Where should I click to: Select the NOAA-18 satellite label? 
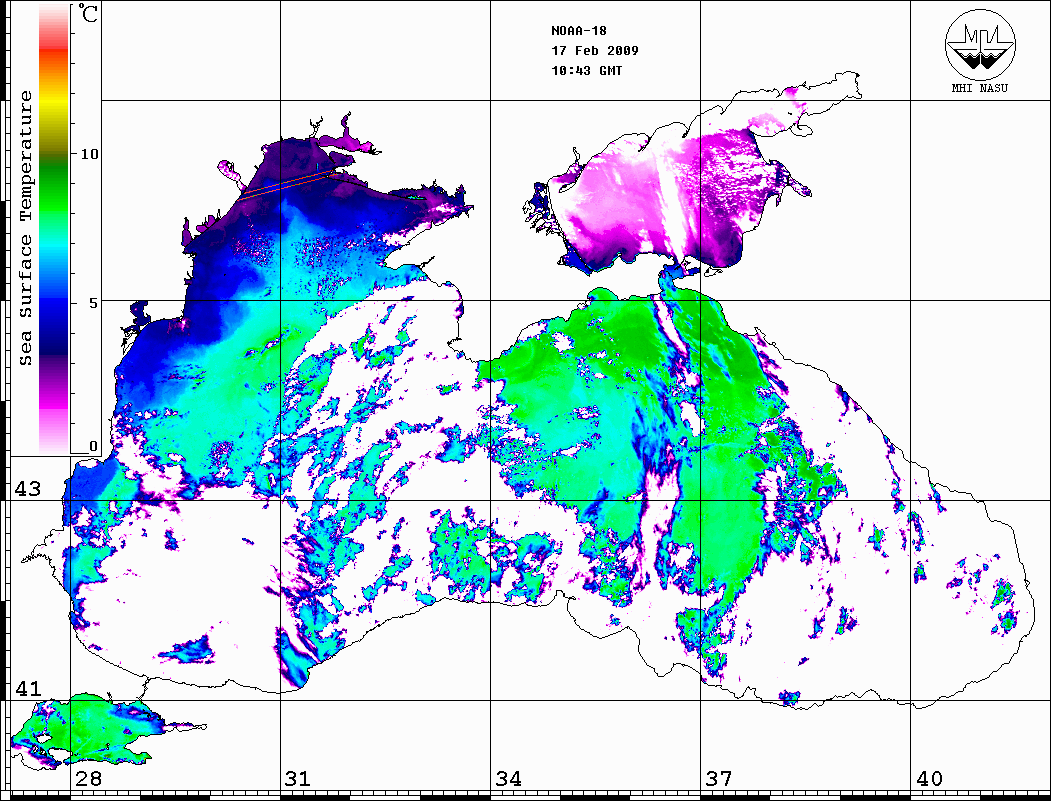pyautogui.click(x=579, y=31)
